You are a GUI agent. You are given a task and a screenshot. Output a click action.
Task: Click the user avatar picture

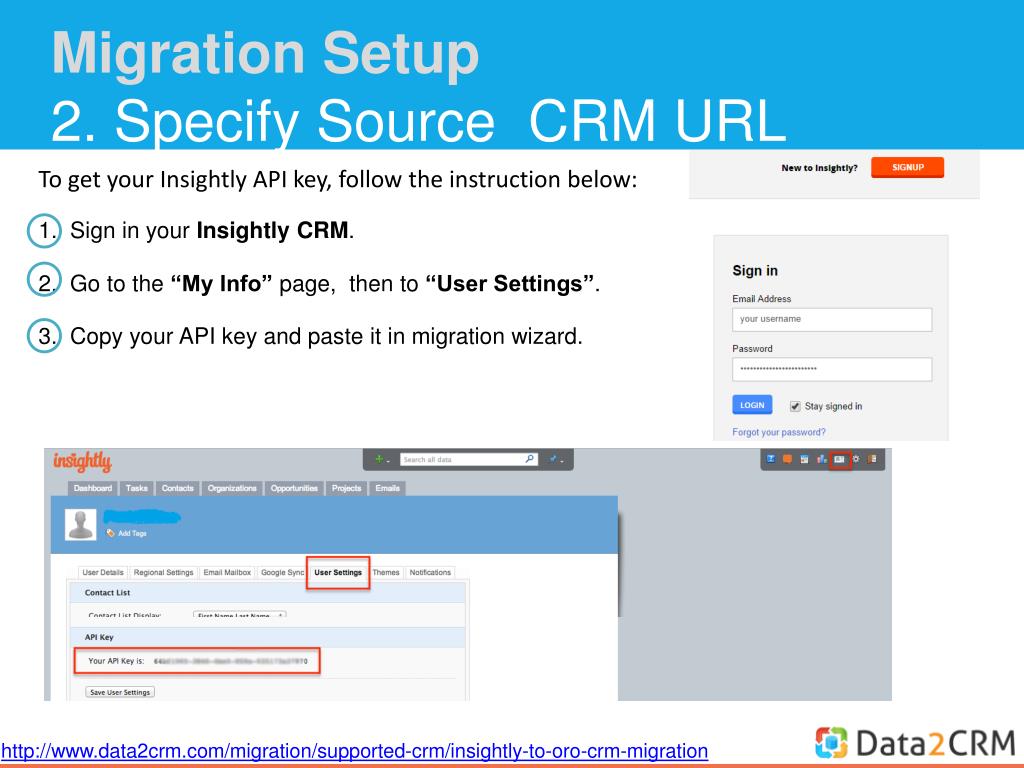[x=81, y=524]
